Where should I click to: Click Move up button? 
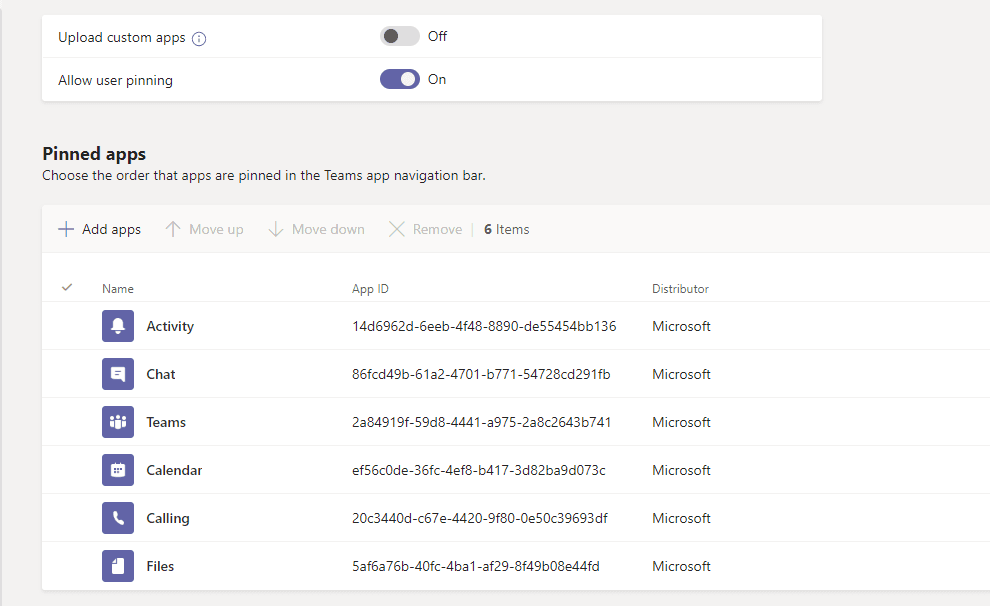coord(205,229)
